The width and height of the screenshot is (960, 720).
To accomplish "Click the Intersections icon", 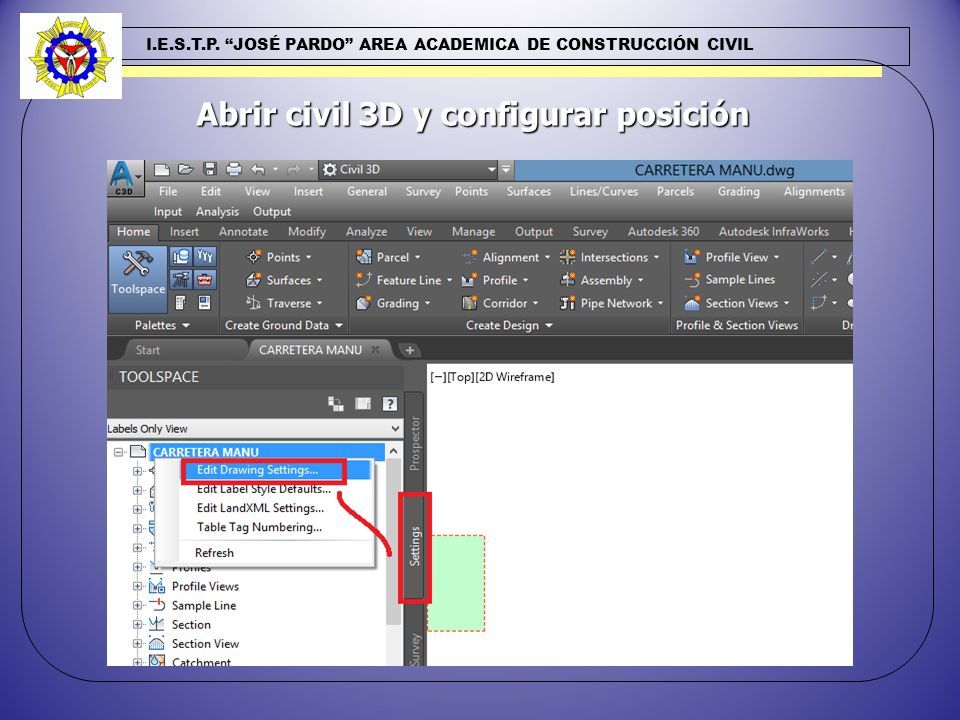I will point(568,257).
